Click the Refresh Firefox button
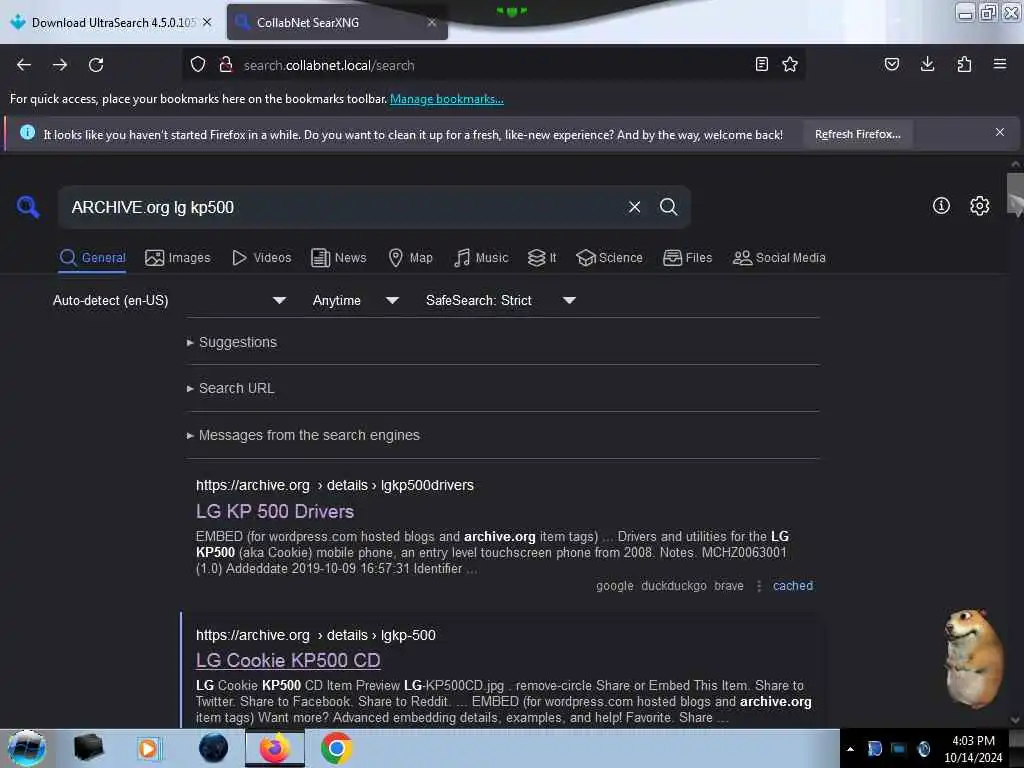 [x=857, y=135]
